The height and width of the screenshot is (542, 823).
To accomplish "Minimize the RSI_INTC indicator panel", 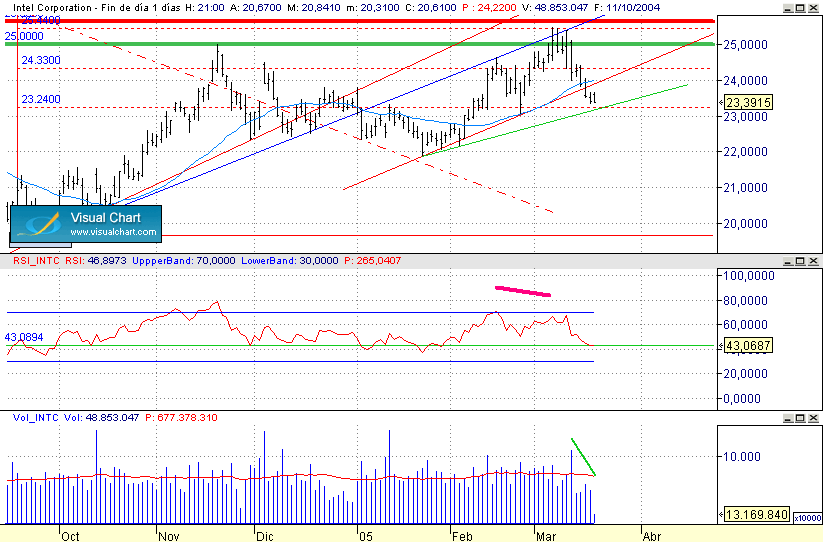I will click(x=788, y=261).
